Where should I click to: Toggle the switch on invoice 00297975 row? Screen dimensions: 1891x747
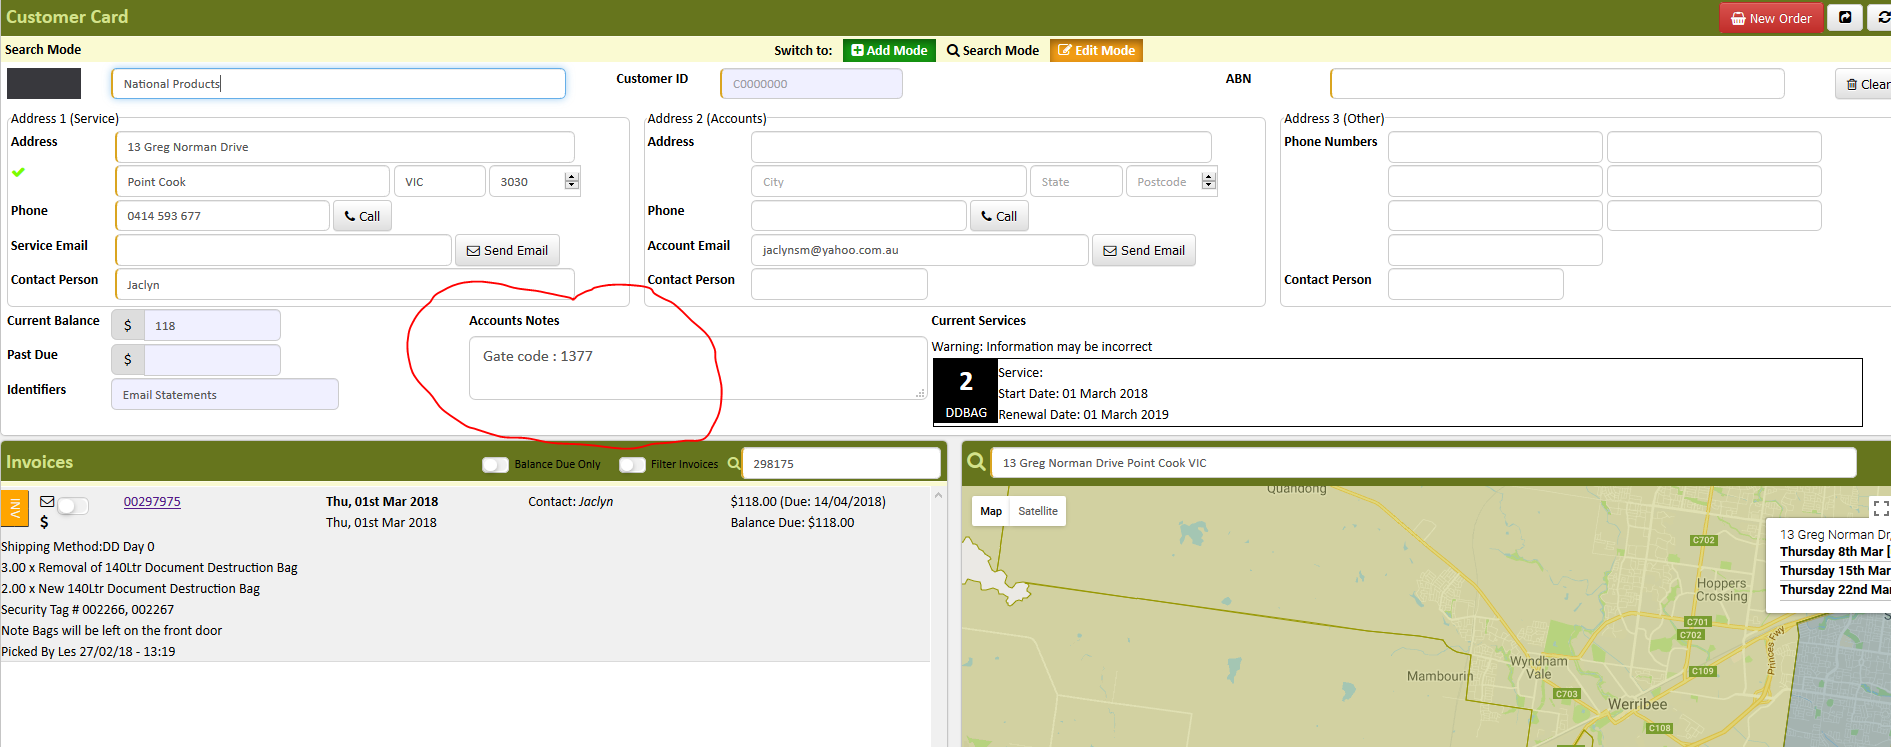point(73,506)
